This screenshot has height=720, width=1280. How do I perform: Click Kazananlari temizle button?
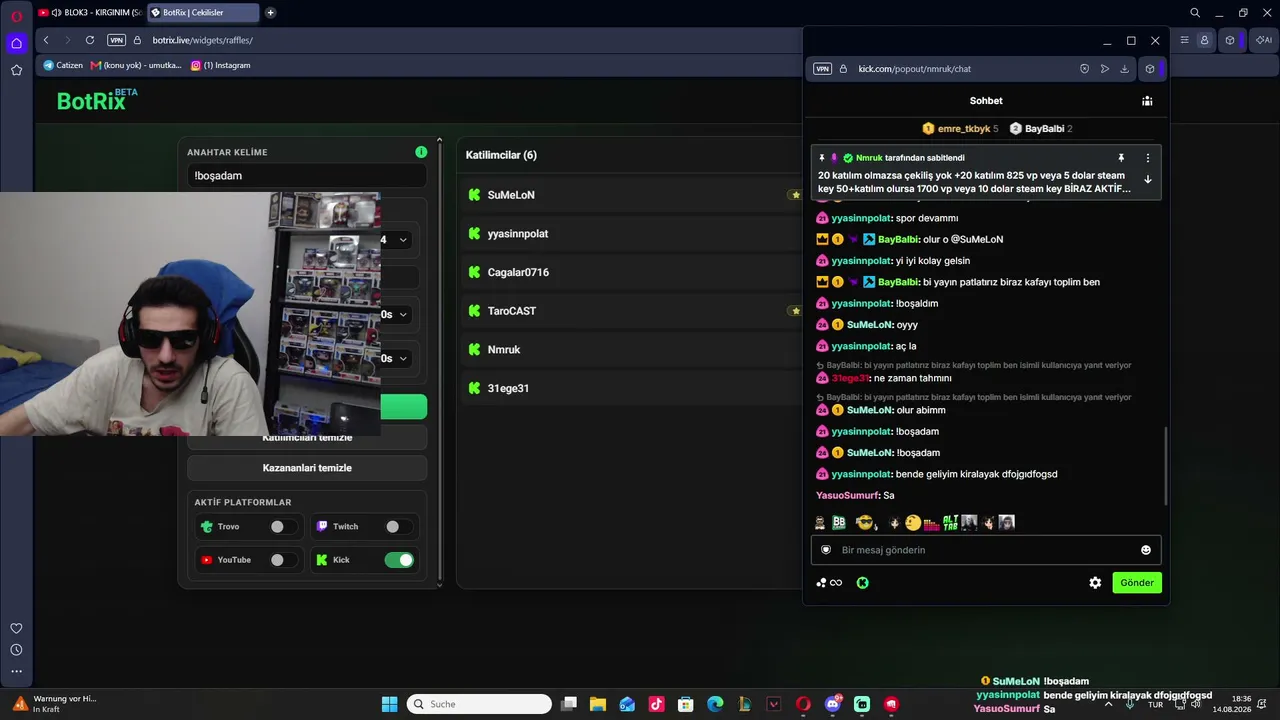[x=307, y=468]
